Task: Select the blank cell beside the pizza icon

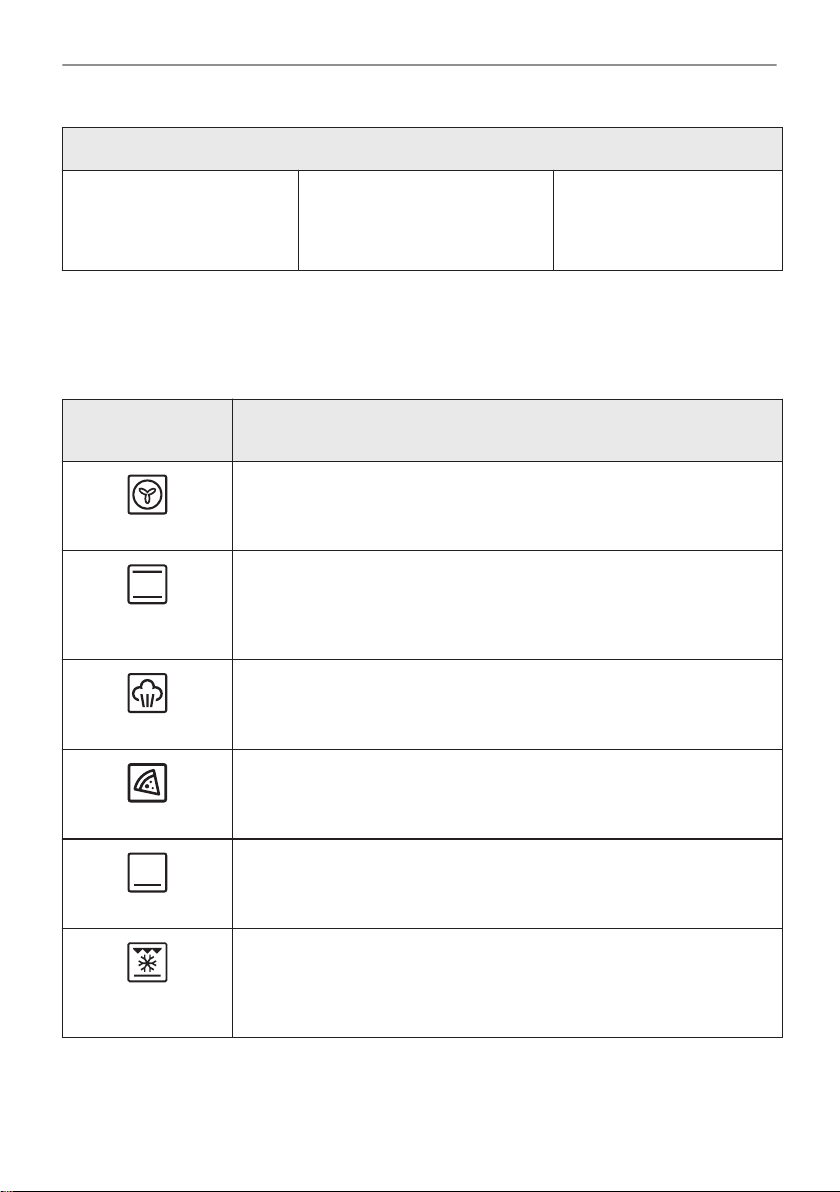Action: pos(507,794)
